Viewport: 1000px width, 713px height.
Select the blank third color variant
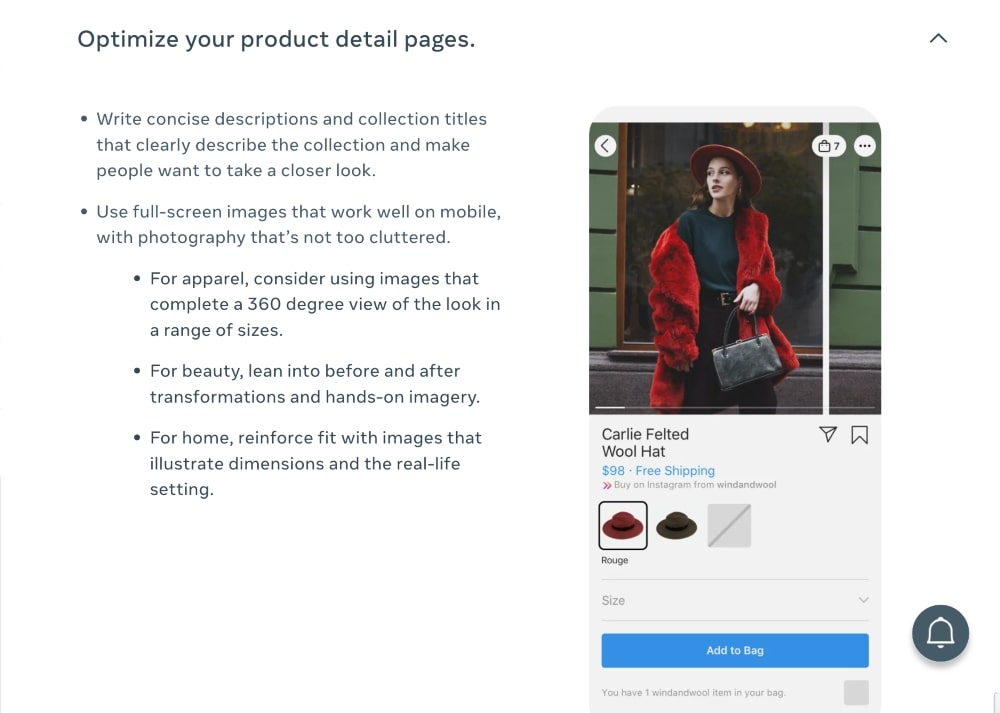click(x=730, y=525)
